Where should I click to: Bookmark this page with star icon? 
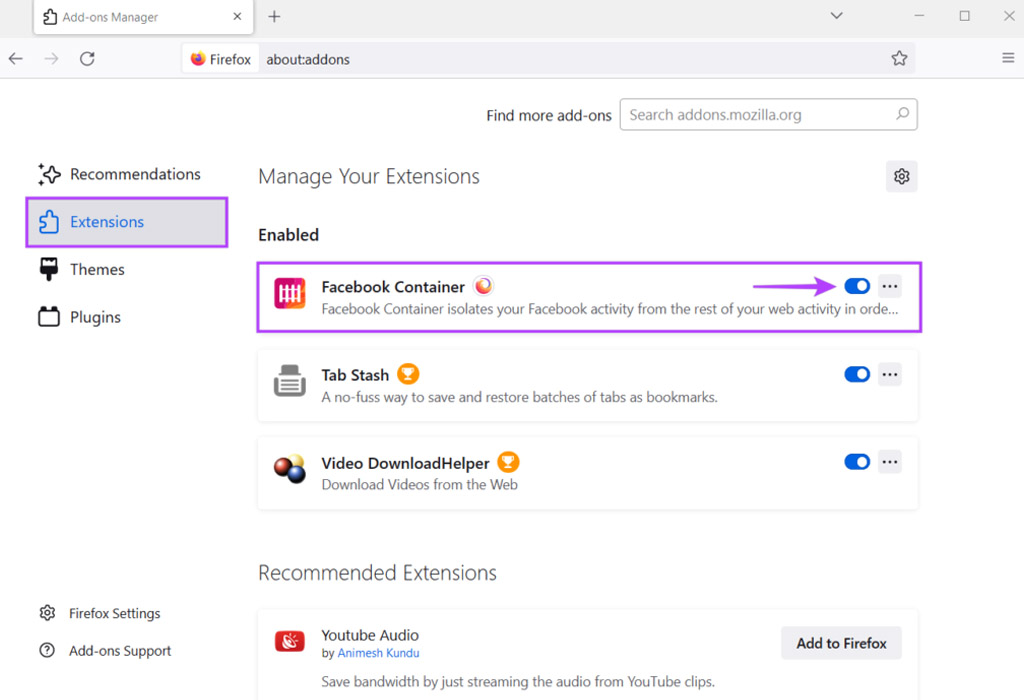(899, 59)
